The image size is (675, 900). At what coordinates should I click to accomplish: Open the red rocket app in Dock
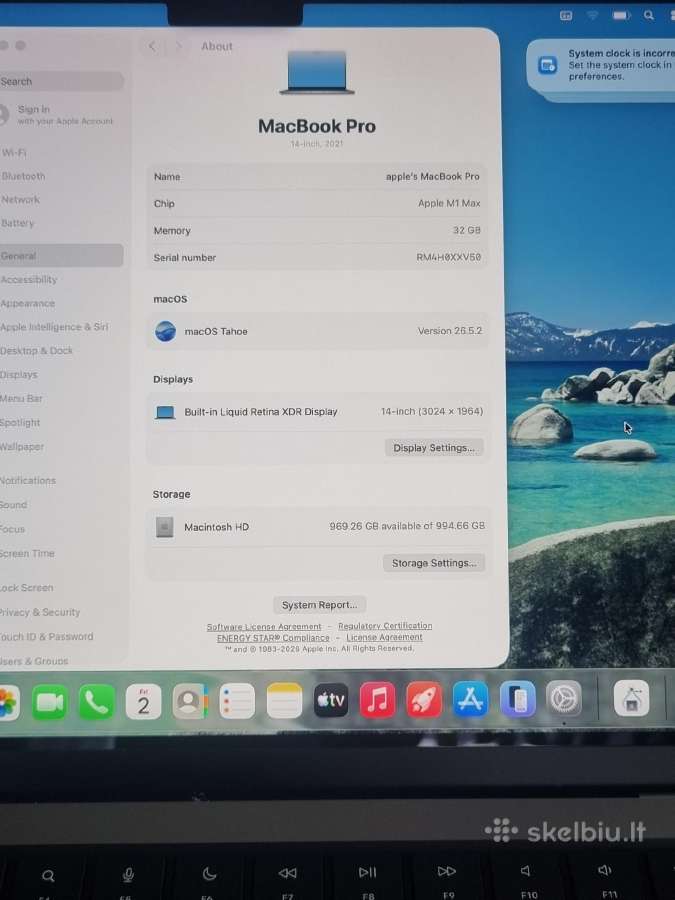pyautogui.click(x=424, y=699)
